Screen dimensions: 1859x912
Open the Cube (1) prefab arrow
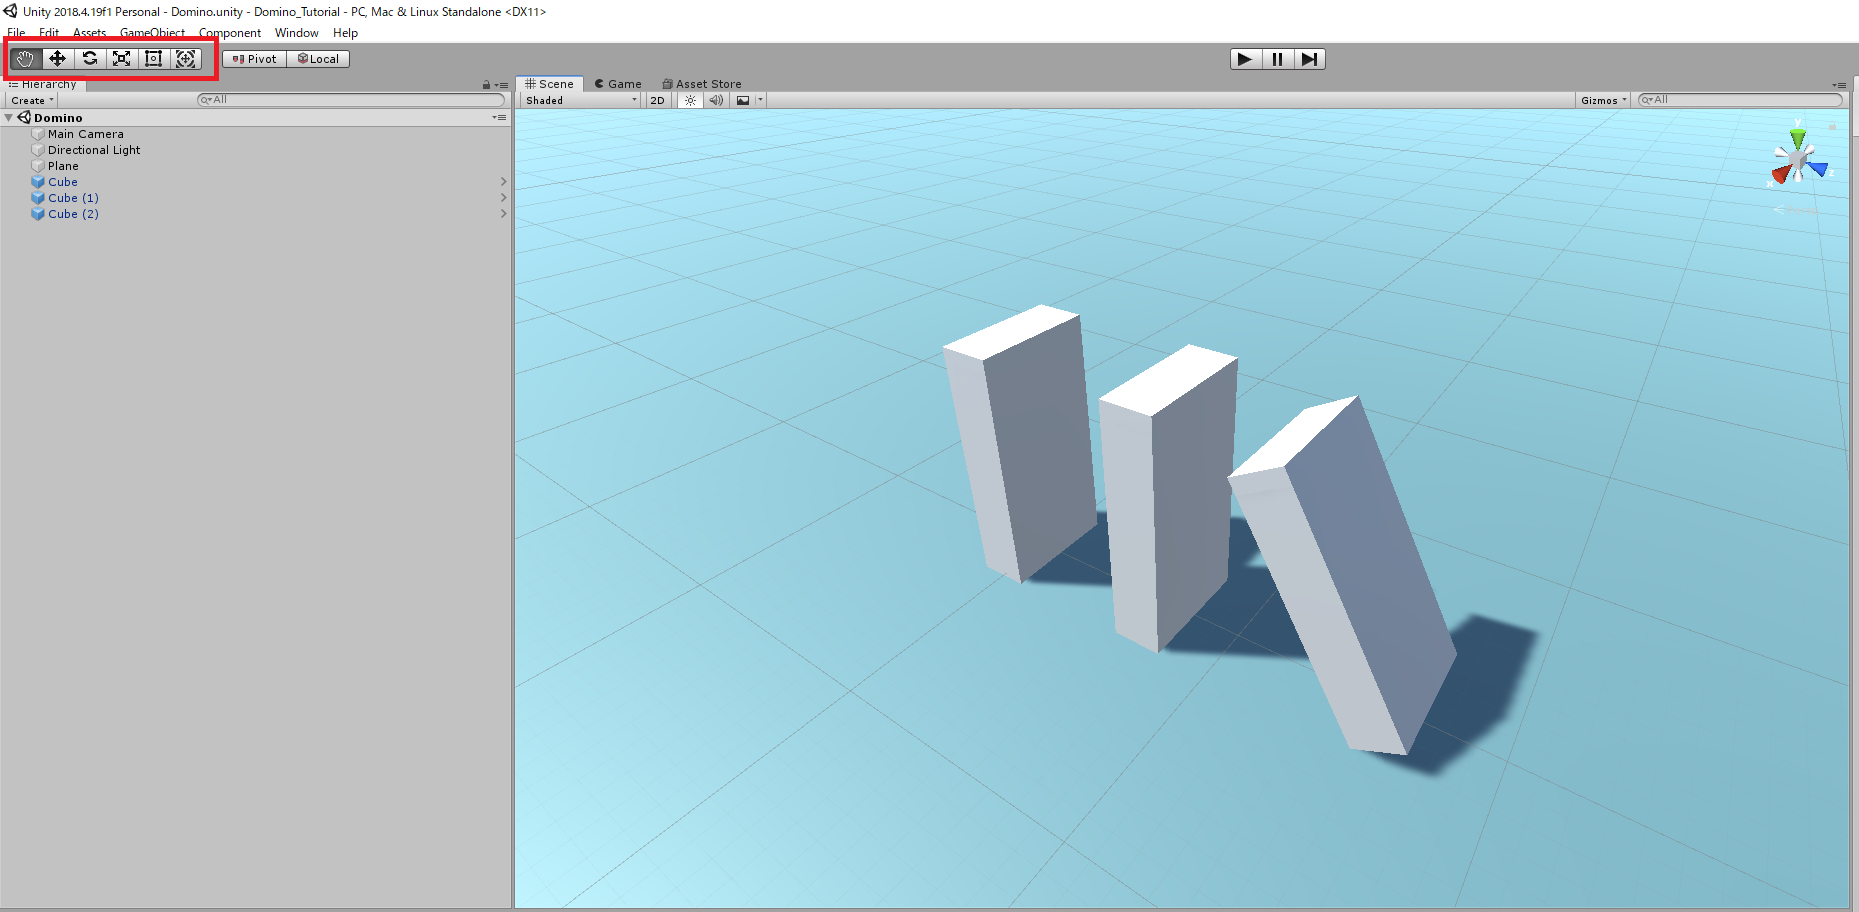[503, 198]
